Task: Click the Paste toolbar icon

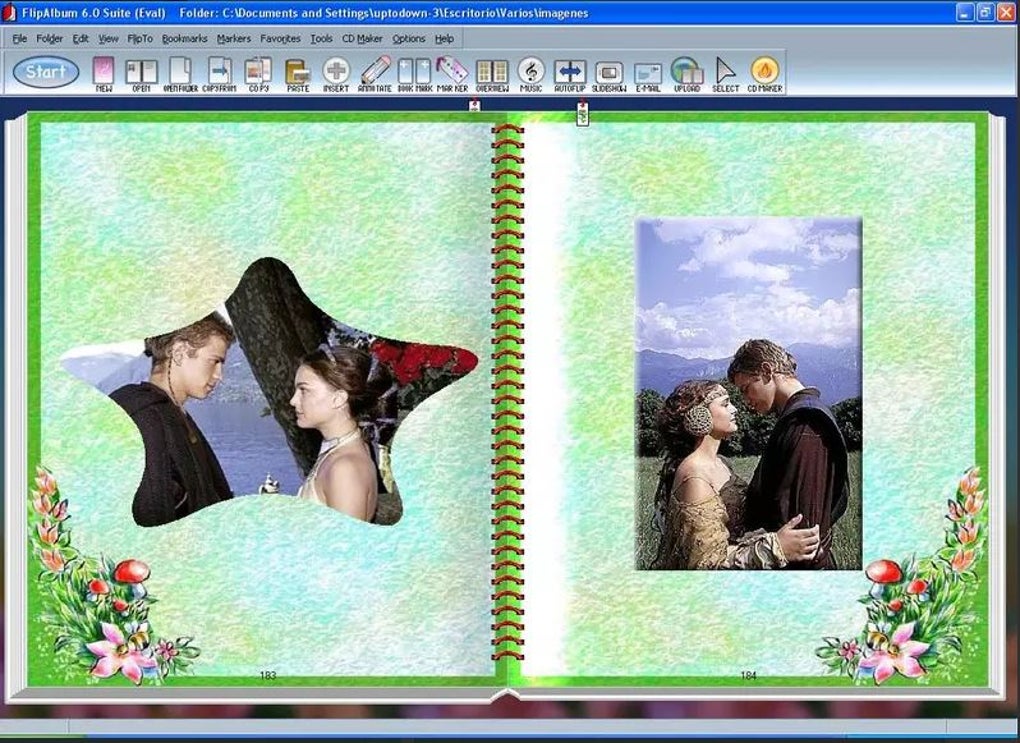Action: [298, 74]
